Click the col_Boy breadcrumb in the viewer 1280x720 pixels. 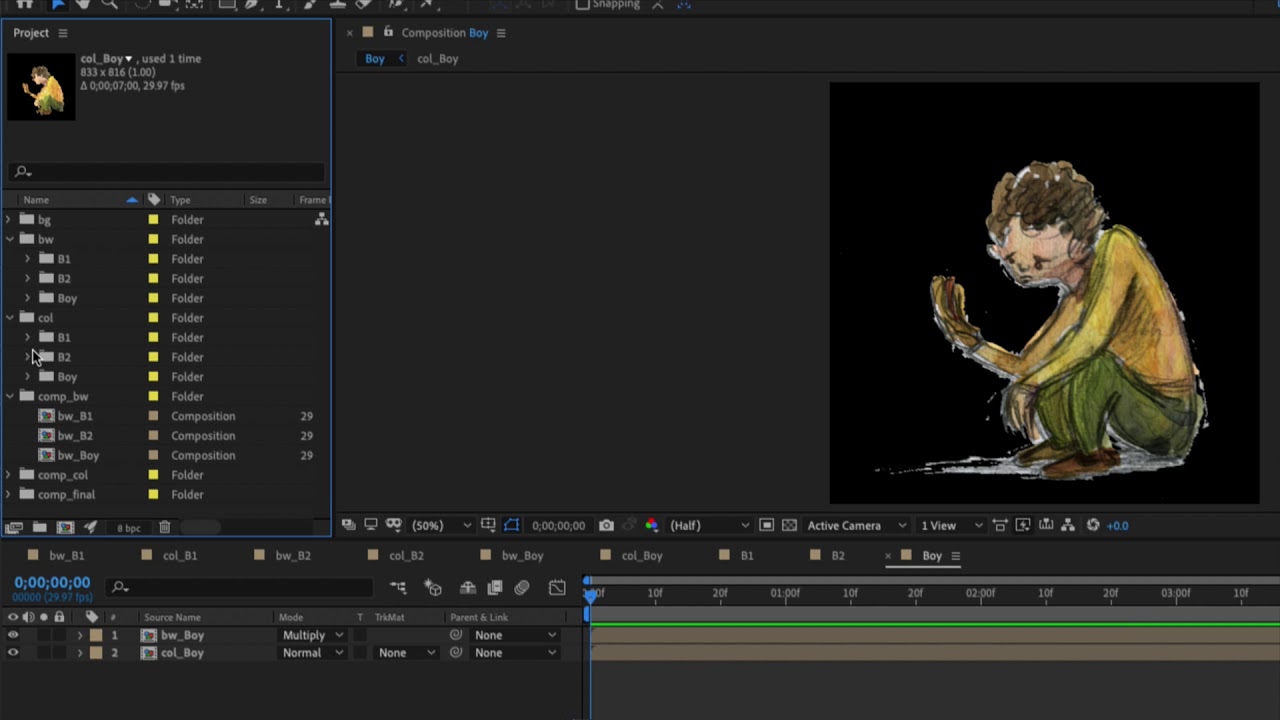[437, 59]
